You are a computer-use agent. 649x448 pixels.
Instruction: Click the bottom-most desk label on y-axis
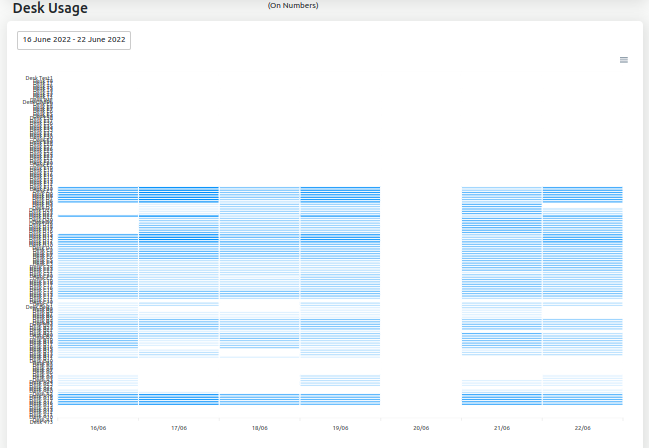tap(41, 422)
